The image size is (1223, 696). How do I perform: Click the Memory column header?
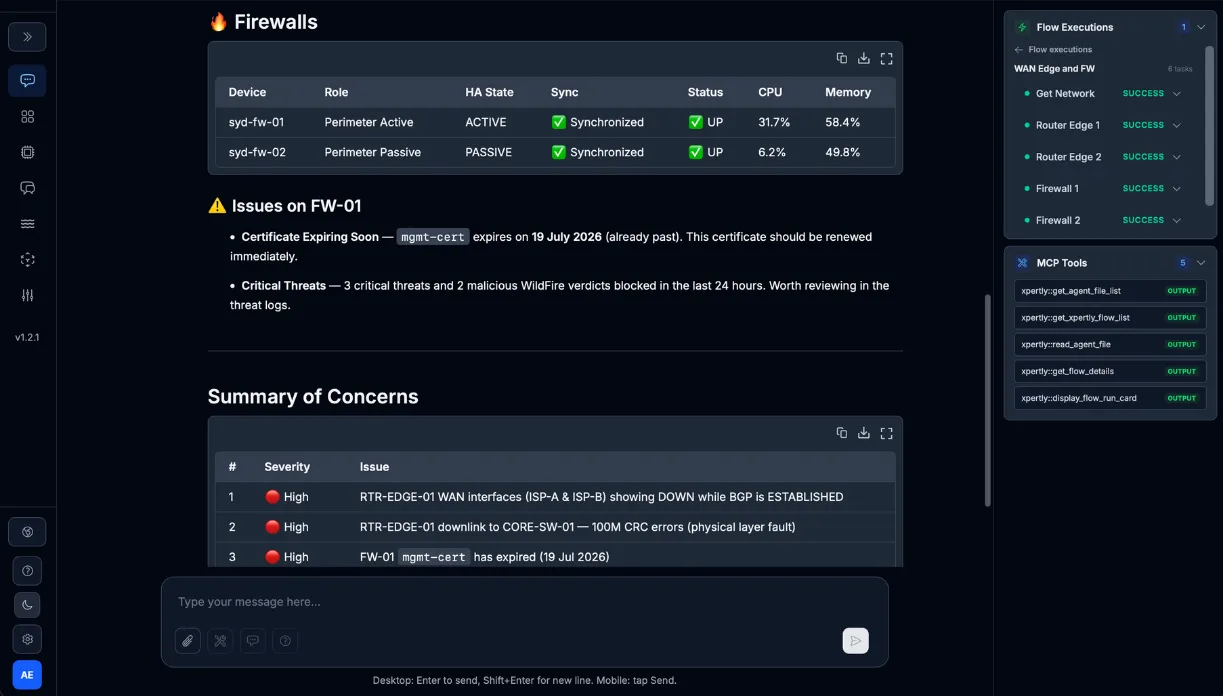848,92
